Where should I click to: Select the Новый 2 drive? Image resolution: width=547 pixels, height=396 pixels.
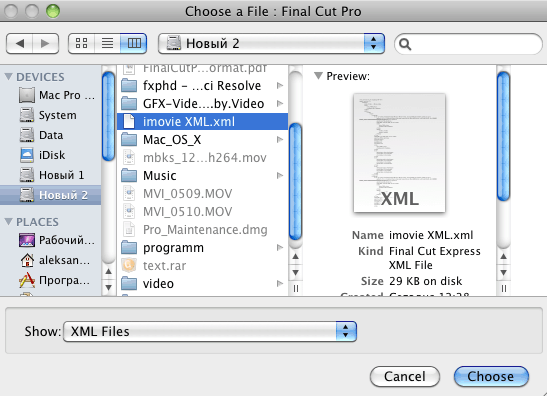51,195
